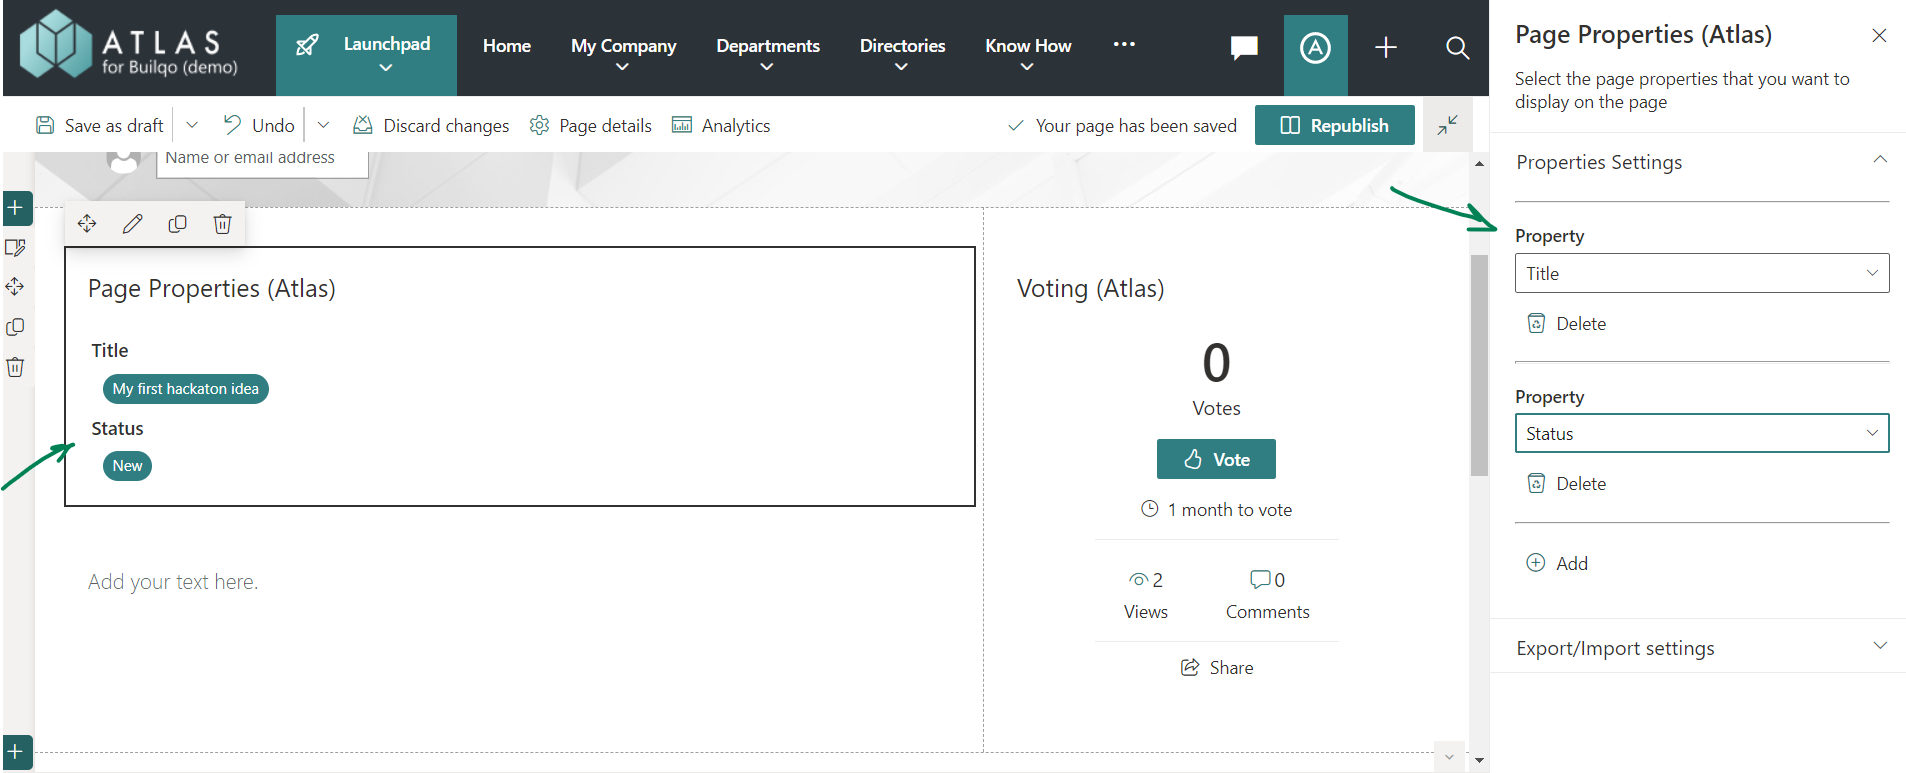This screenshot has height=773, width=1906.
Task: Click the page vertical scrollbar thumb
Action: (1479, 365)
